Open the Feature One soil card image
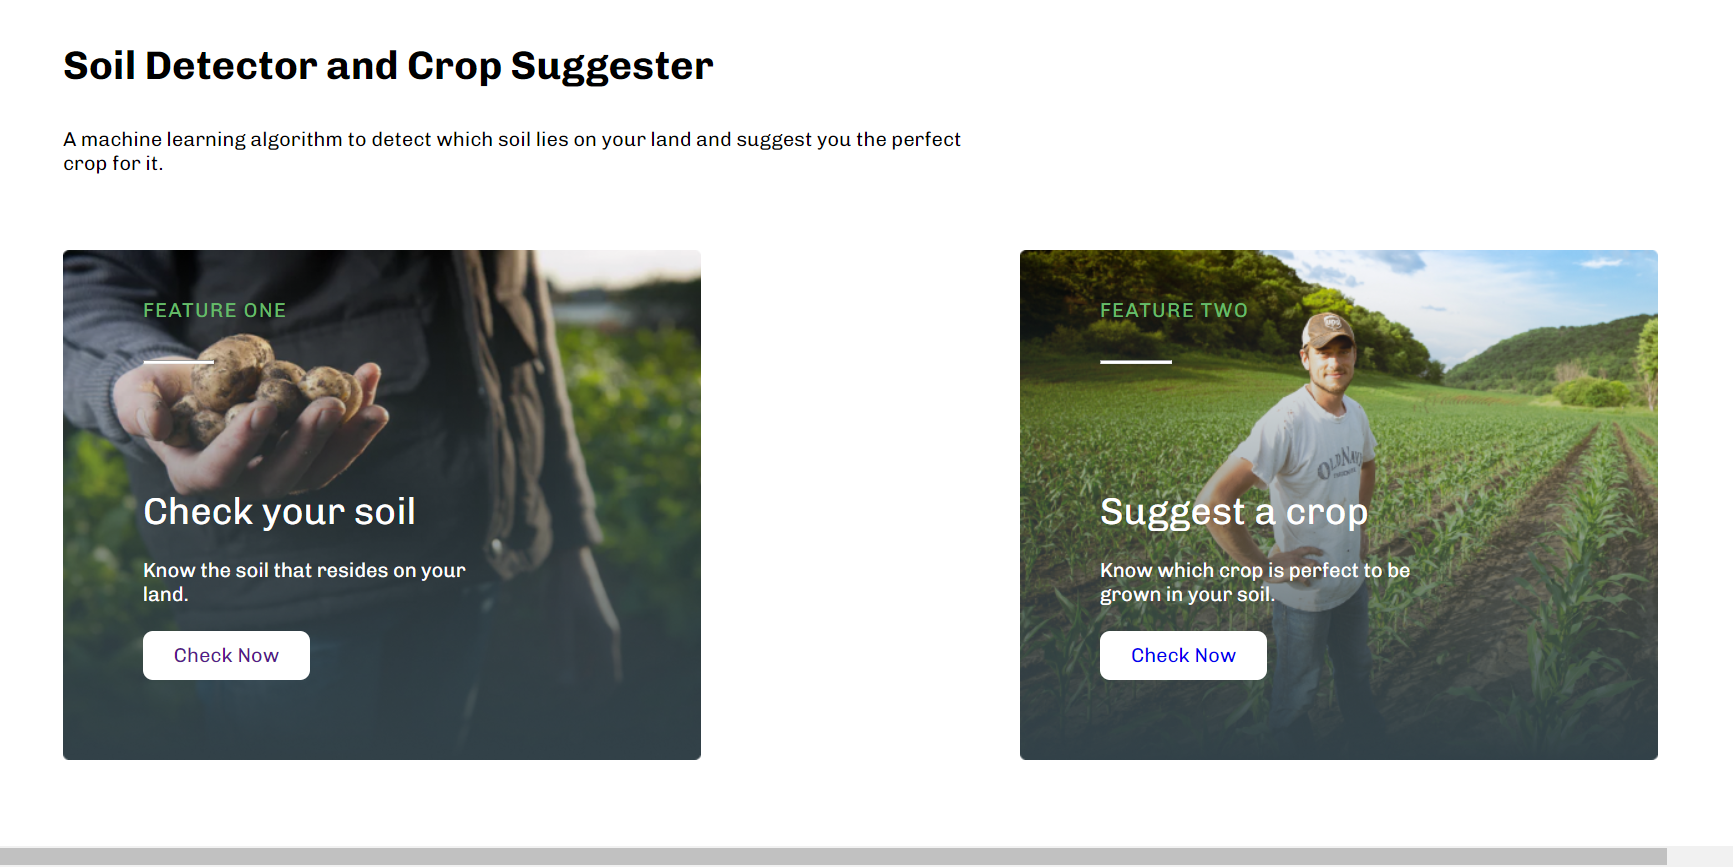Viewport: 1733px width, 867px height. click(382, 505)
